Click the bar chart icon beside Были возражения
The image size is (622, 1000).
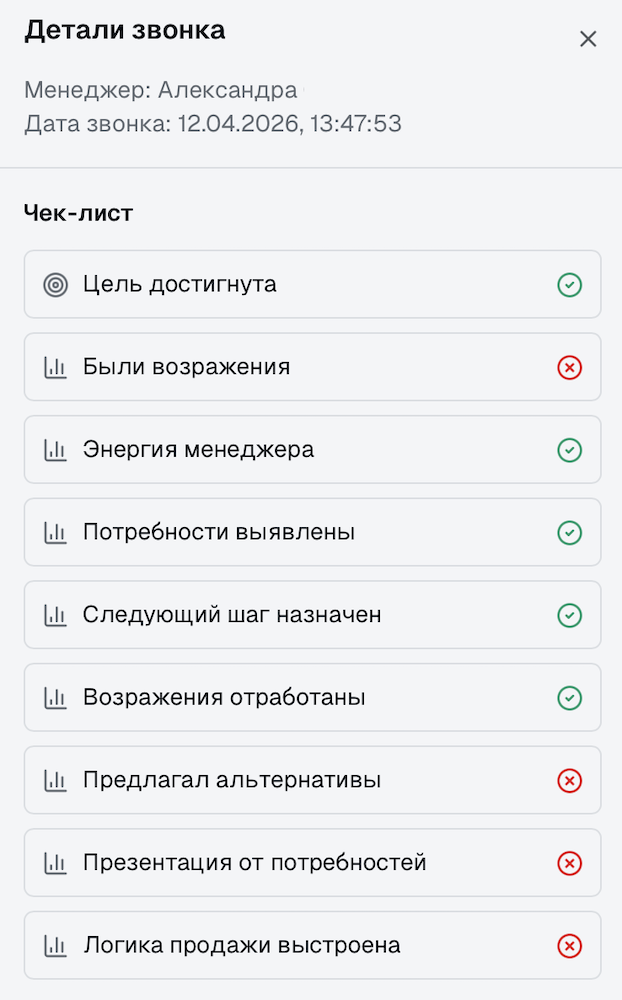click(55, 367)
